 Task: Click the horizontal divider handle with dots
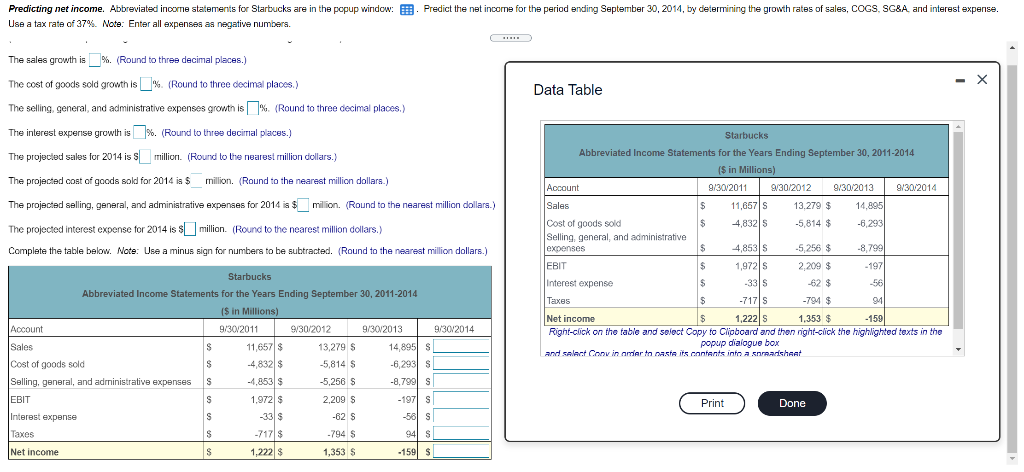click(x=511, y=38)
